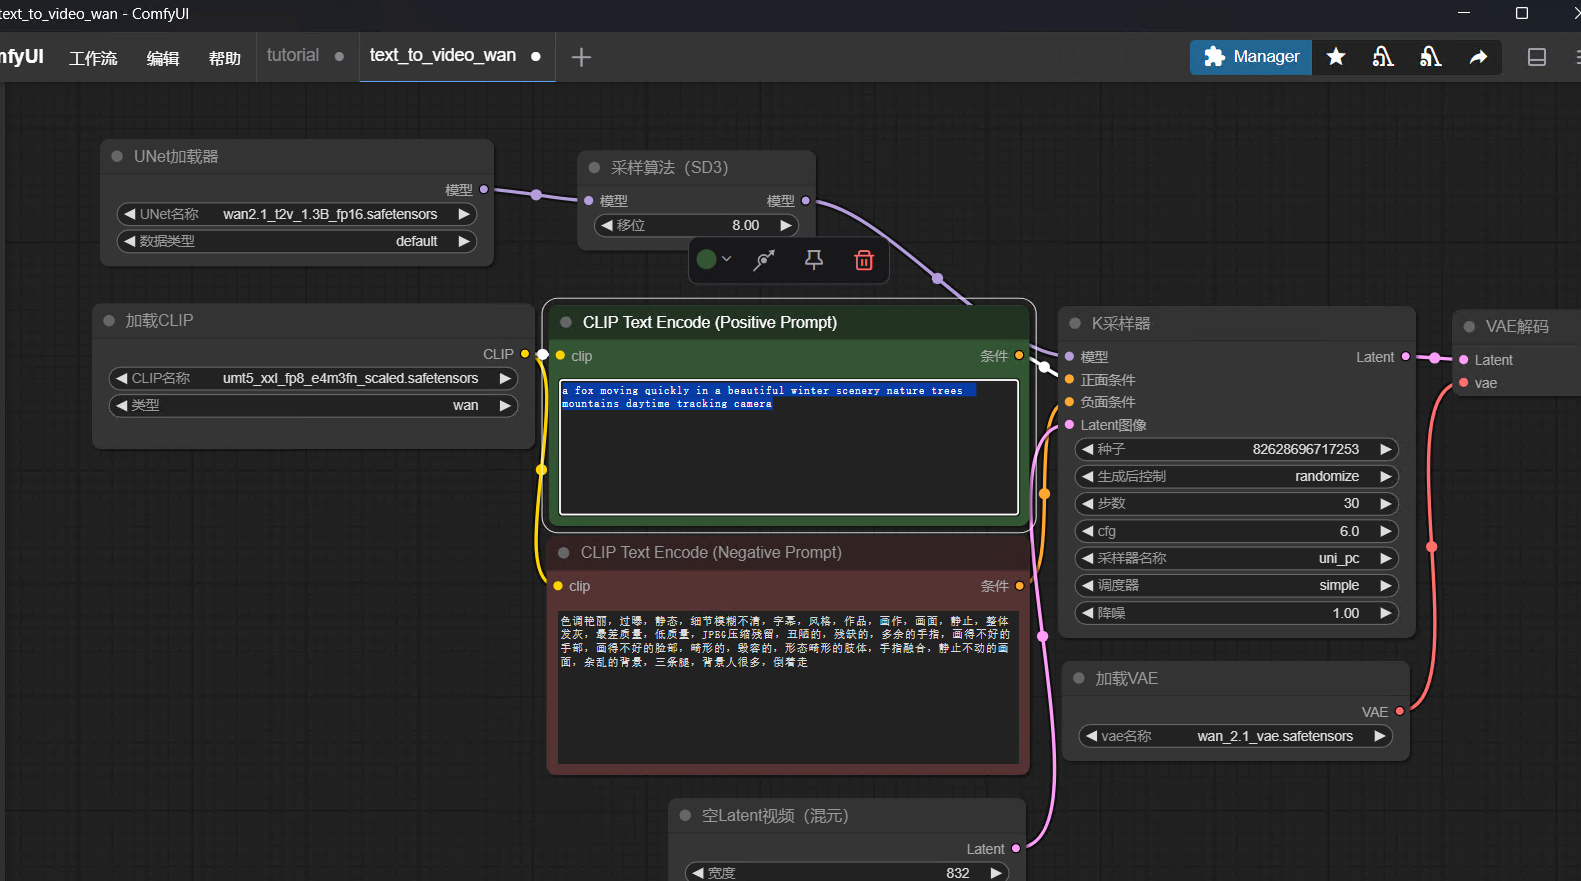Screen dimensions: 1581x881
Task: Click inside the negative prompt text area
Action: click(x=788, y=687)
